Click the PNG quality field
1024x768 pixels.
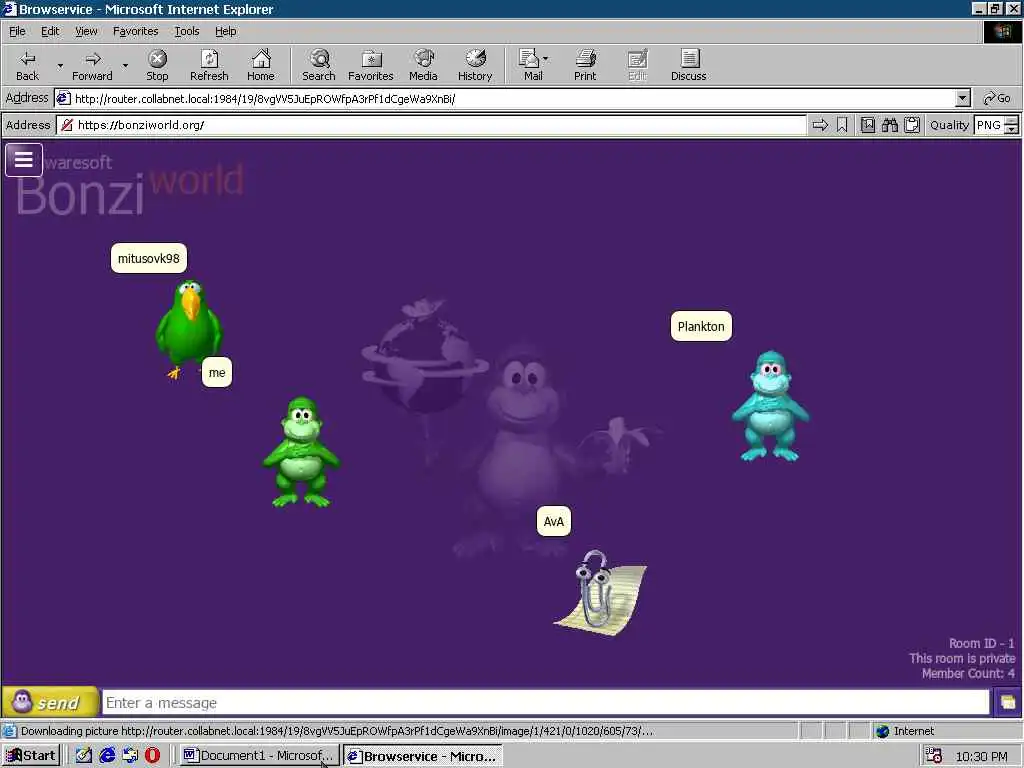click(x=989, y=125)
